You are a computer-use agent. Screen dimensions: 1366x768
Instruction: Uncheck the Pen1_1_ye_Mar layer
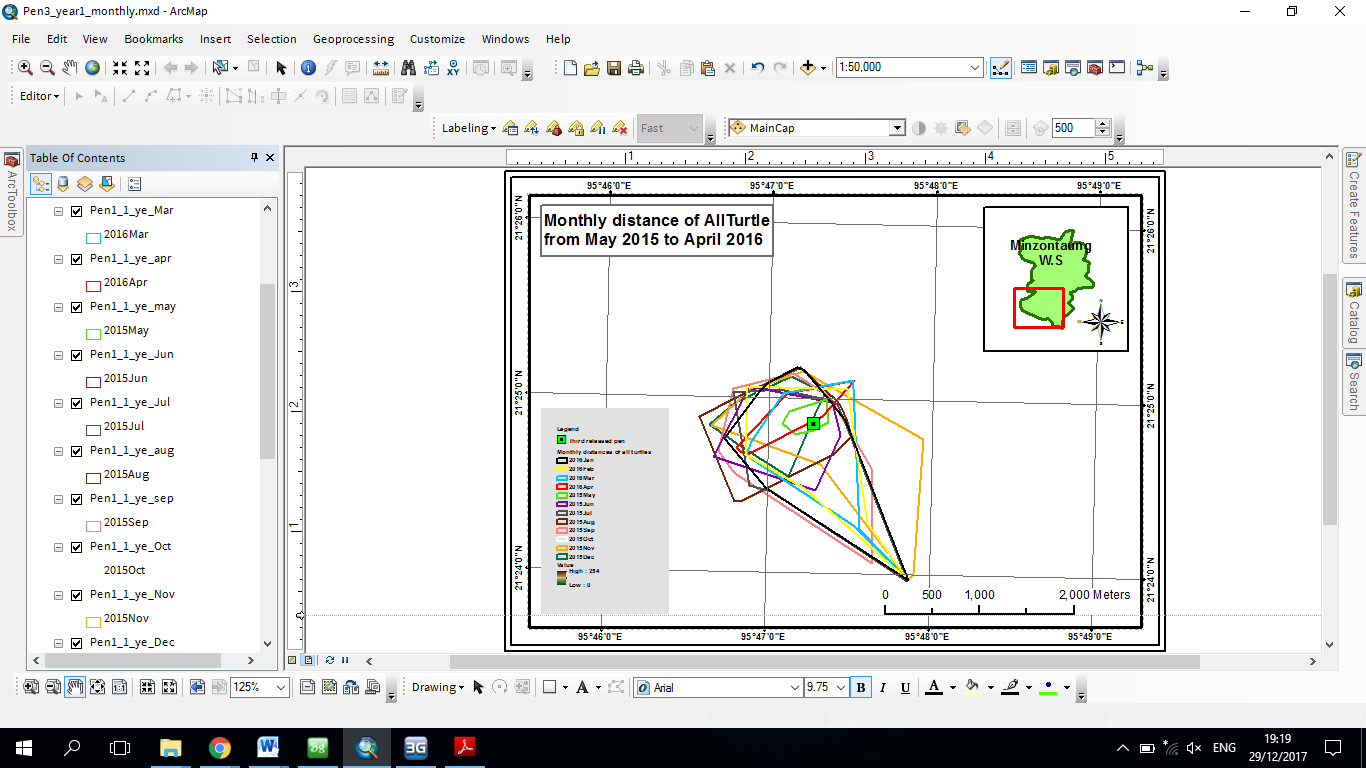pyautogui.click(x=77, y=211)
